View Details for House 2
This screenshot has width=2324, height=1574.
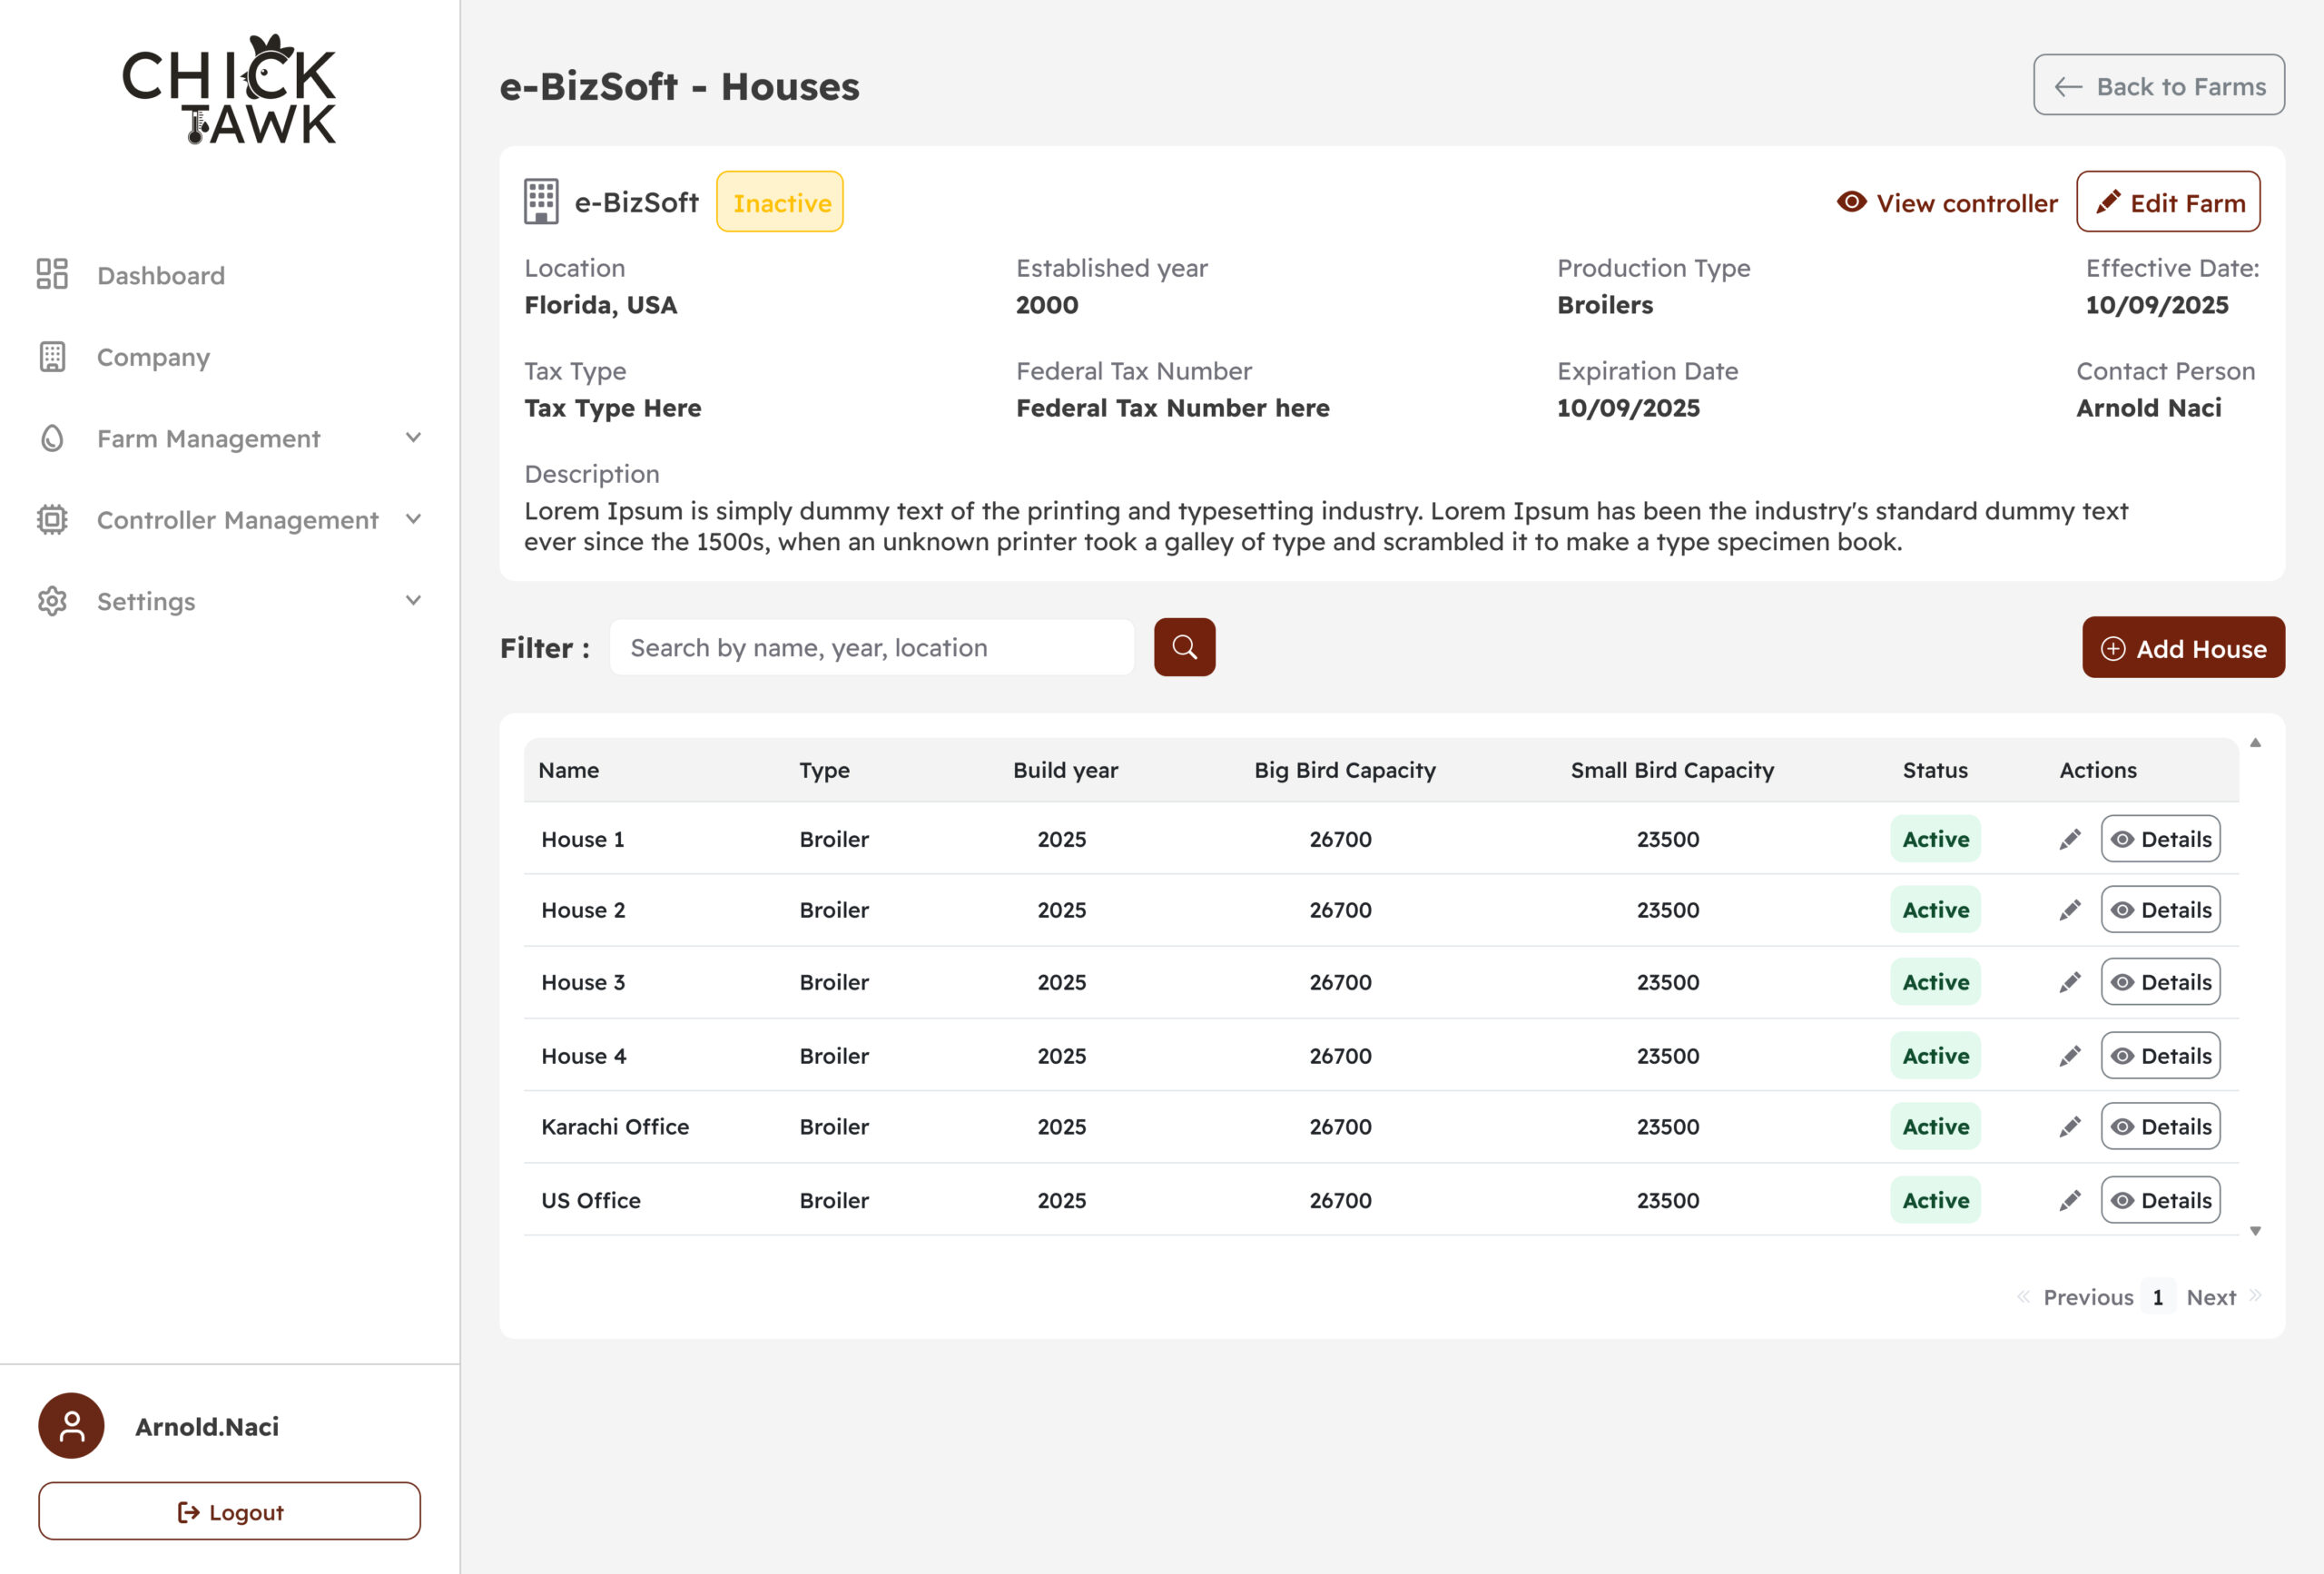point(2160,910)
